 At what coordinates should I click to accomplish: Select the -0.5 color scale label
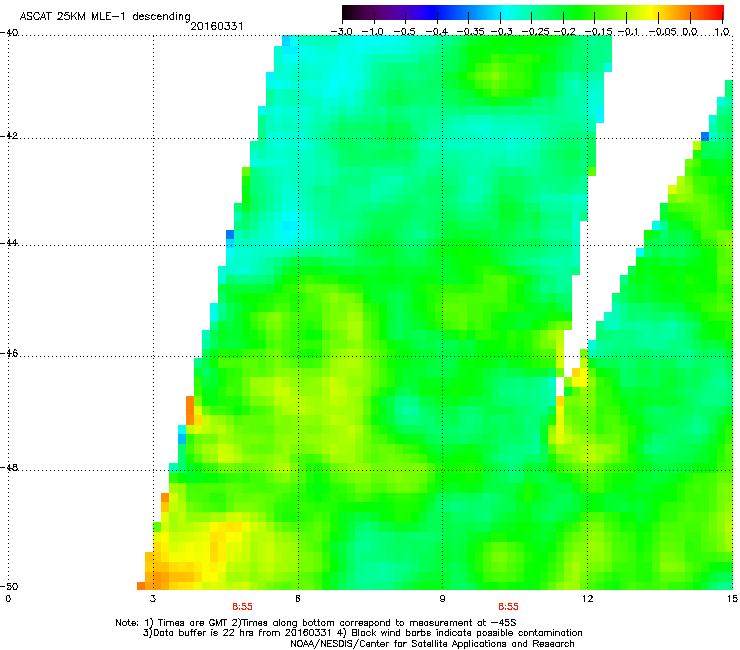(x=405, y=32)
